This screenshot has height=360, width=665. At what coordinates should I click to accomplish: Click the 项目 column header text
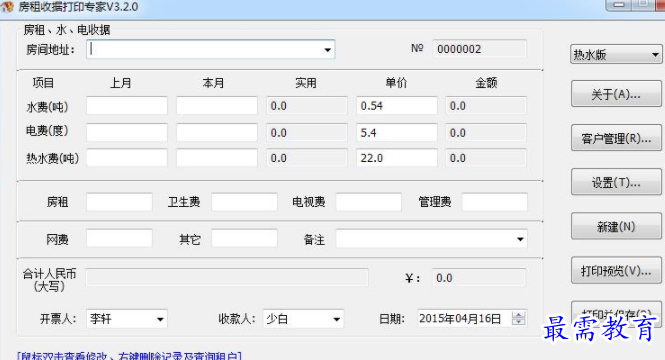click(x=43, y=83)
